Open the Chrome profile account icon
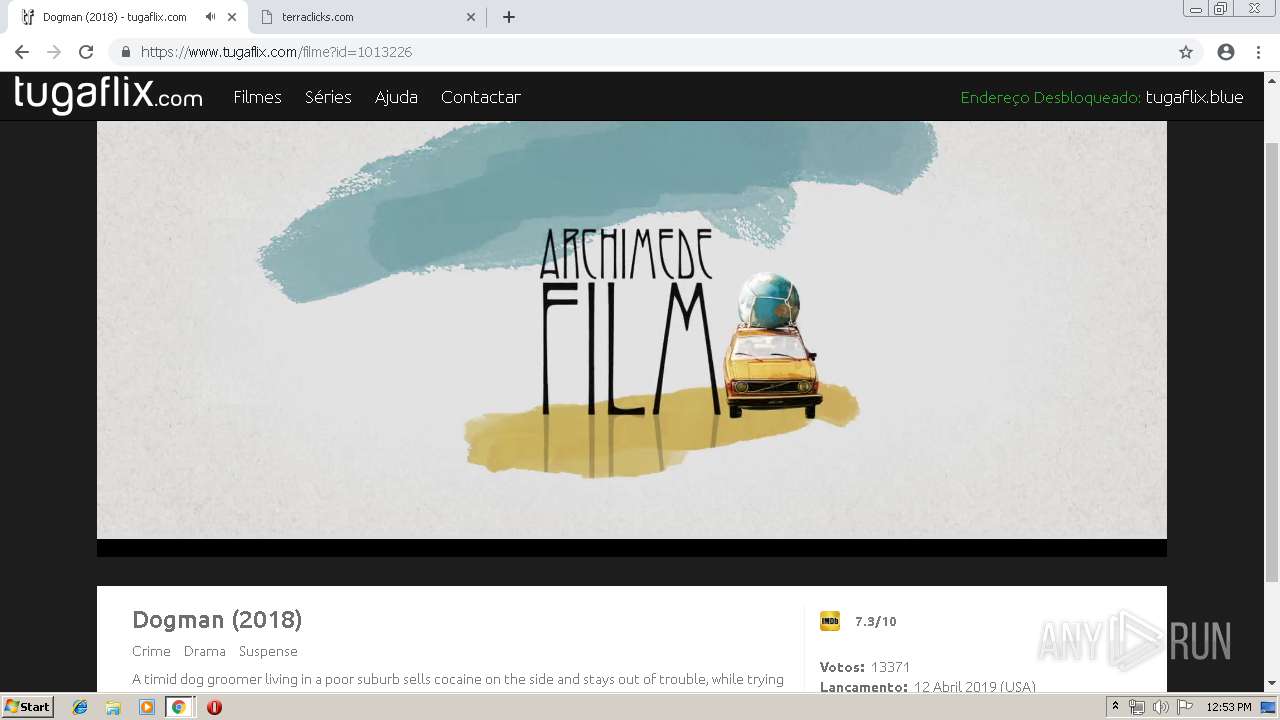The height and width of the screenshot is (720, 1280). pos(1226,52)
